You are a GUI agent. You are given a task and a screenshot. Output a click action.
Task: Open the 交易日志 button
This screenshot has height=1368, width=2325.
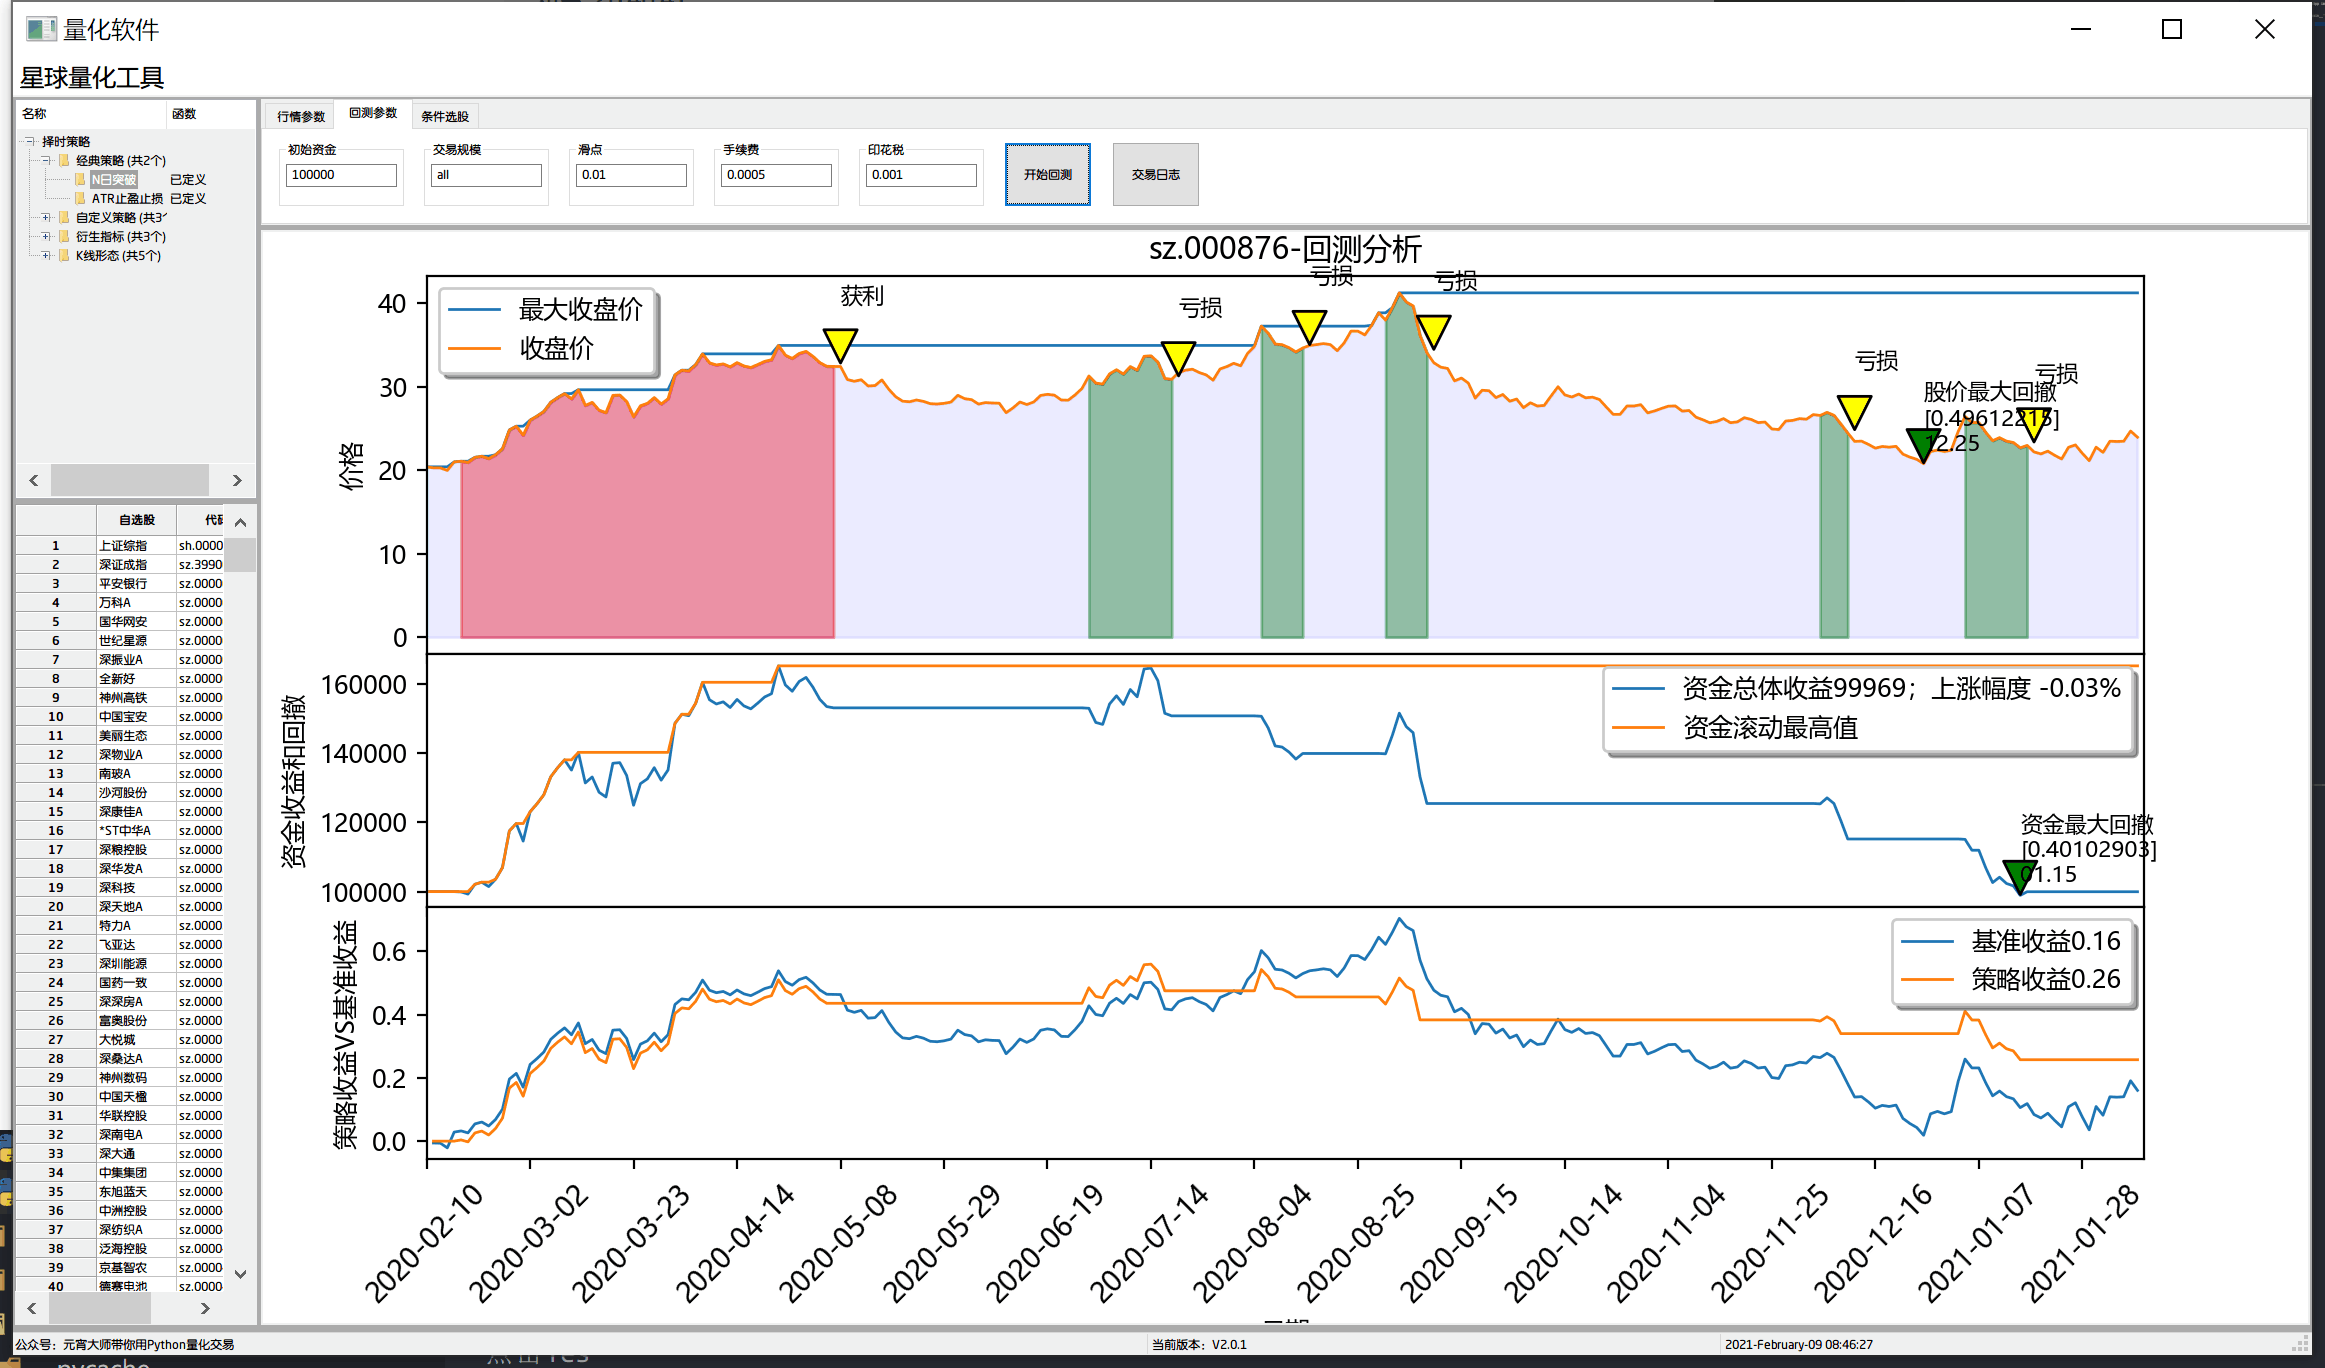point(1155,174)
